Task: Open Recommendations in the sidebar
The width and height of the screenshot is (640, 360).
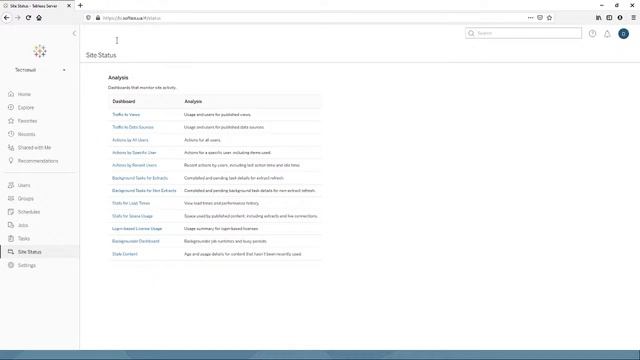Action: point(38,161)
